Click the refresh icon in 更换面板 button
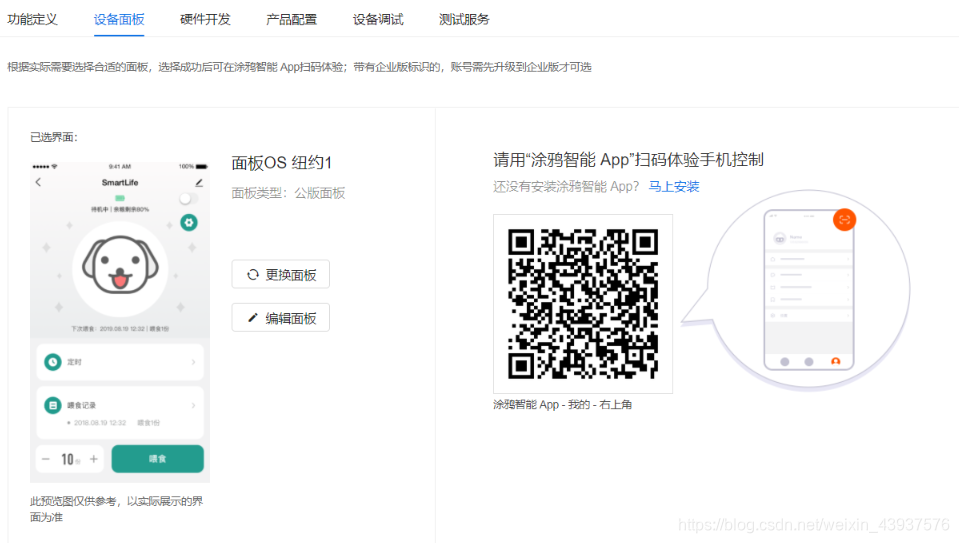Image resolution: width=959 pixels, height=543 pixels. [x=253, y=275]
